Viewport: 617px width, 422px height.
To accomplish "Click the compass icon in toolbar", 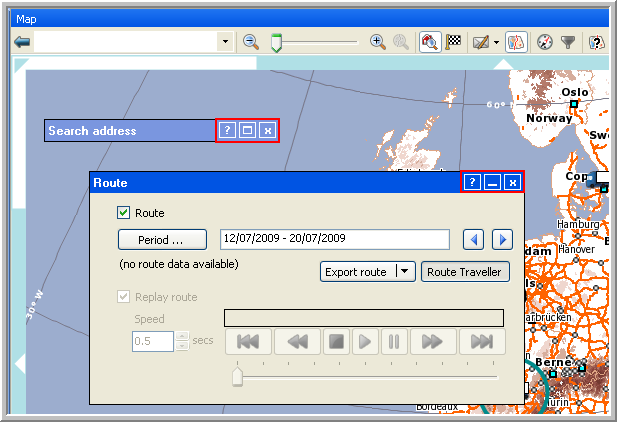I will click(545, 42).
